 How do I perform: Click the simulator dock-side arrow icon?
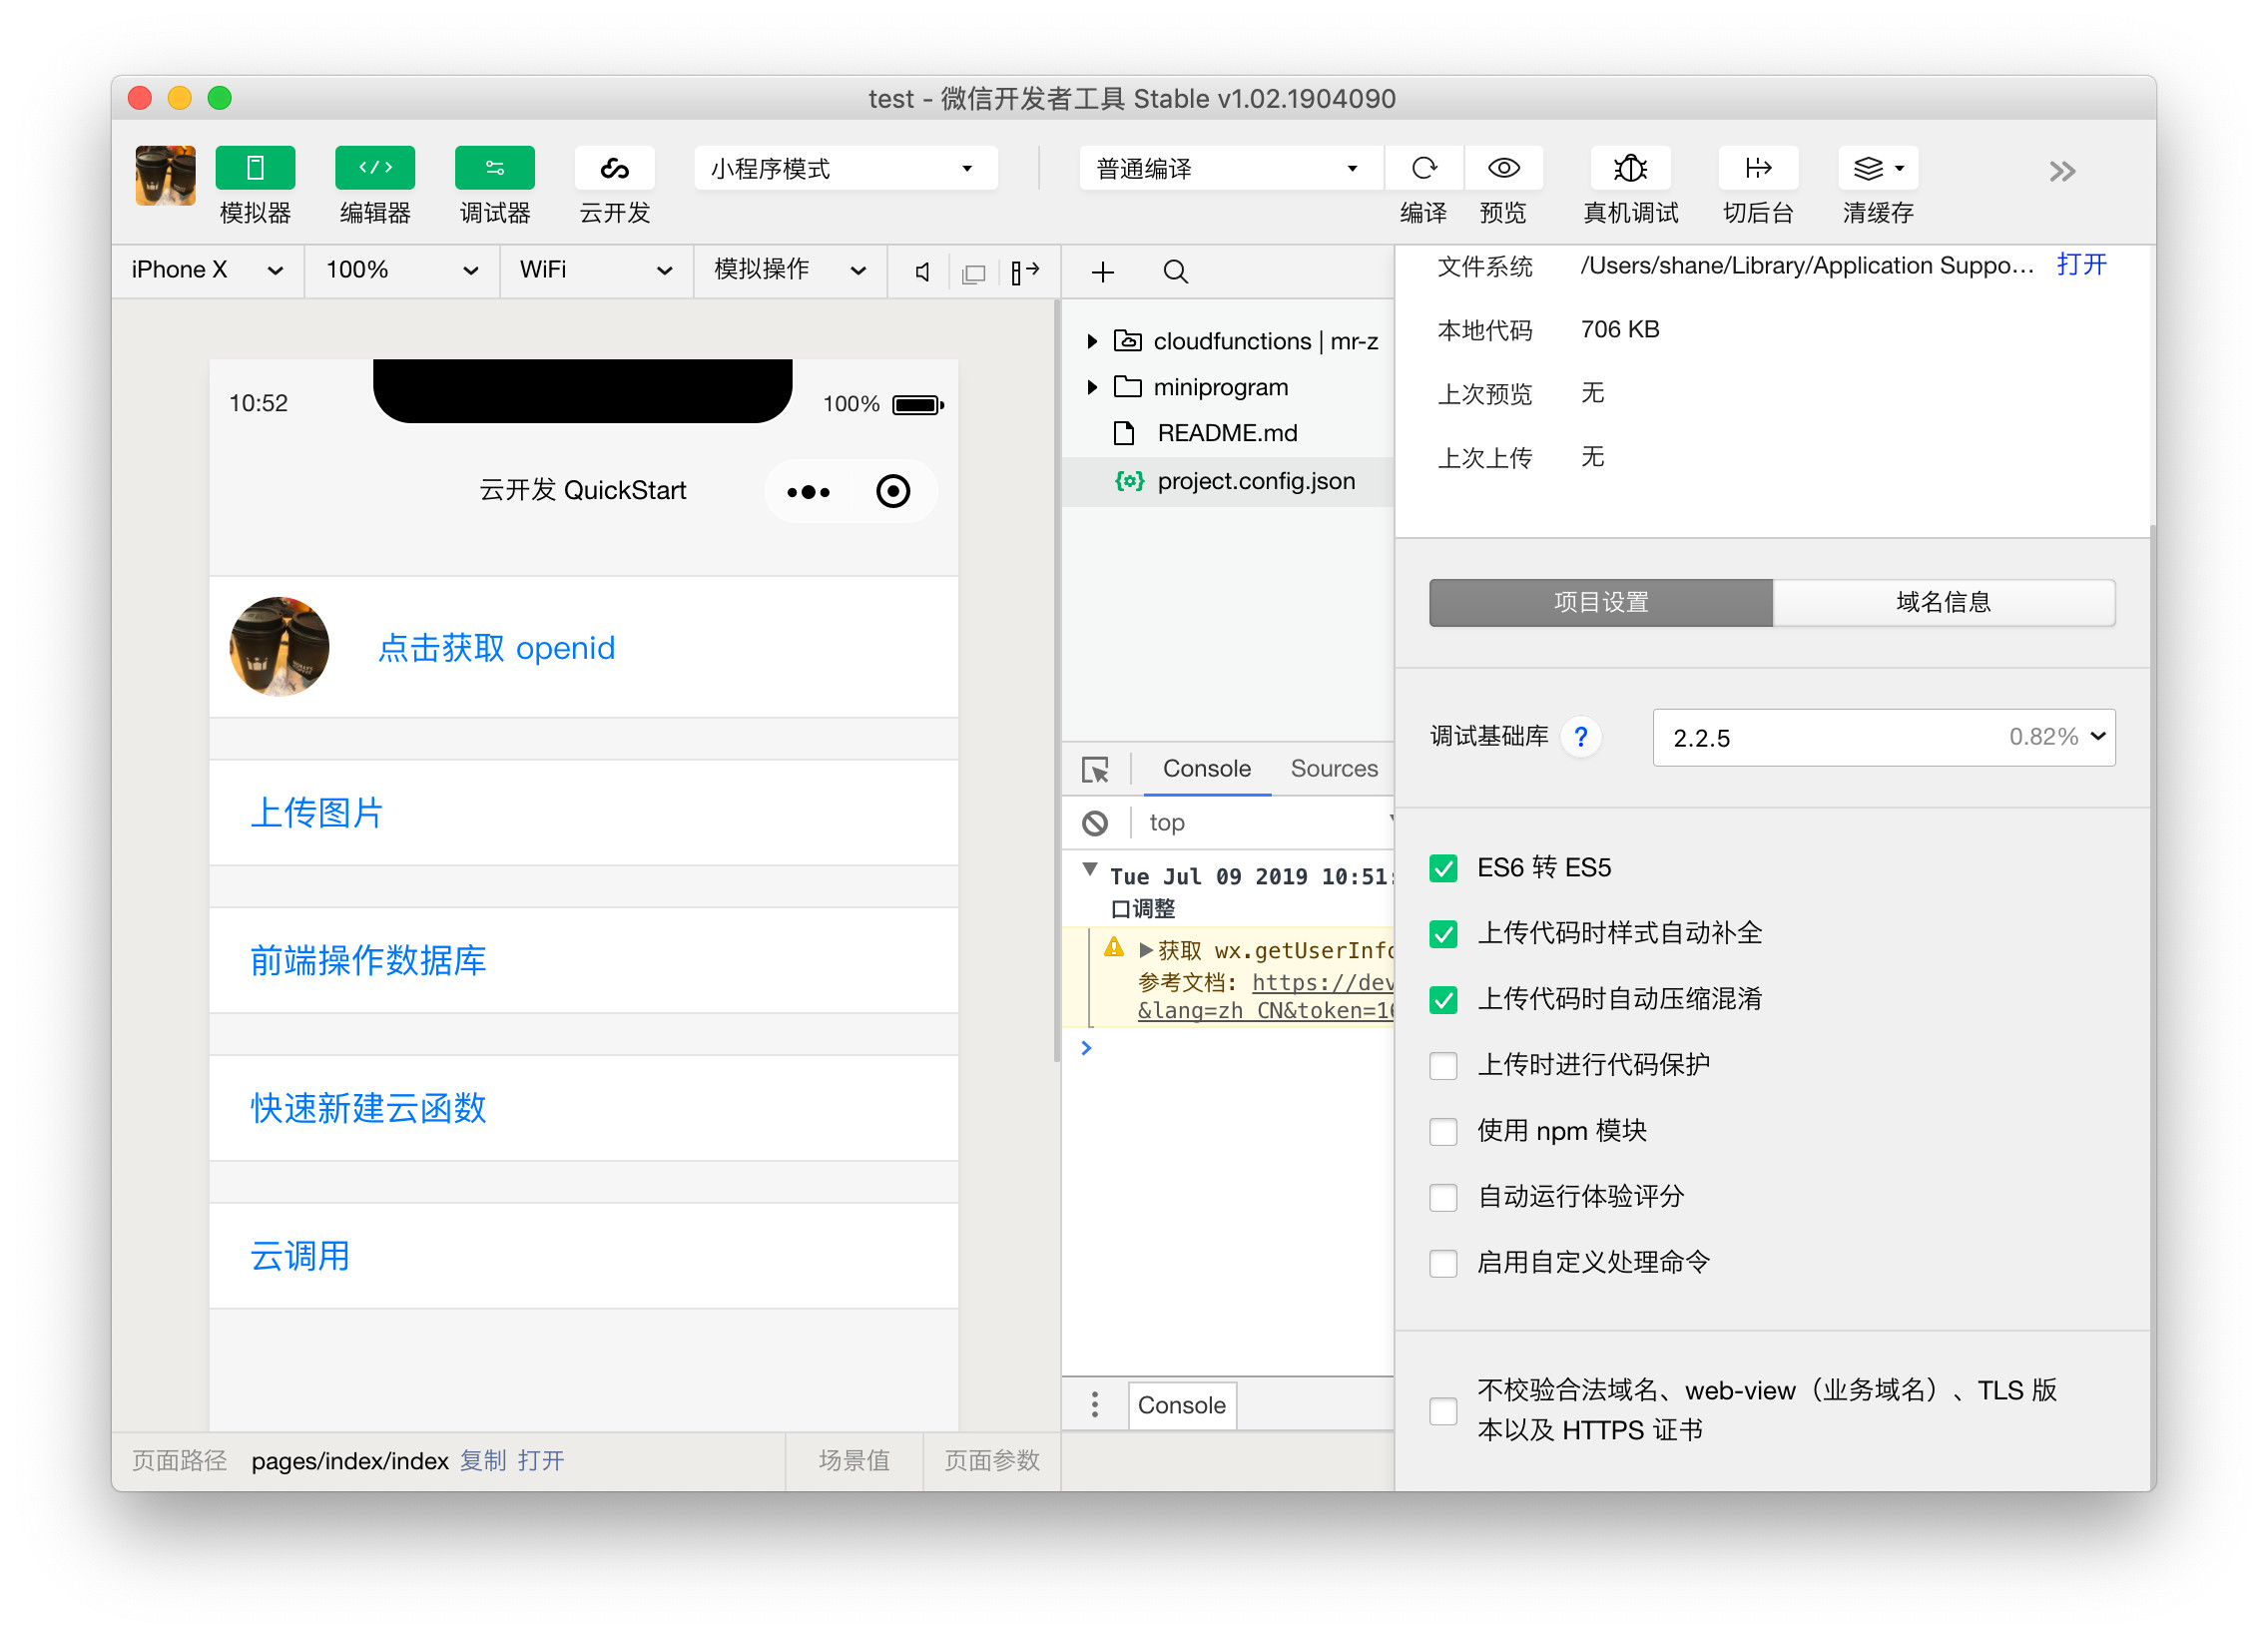point(1025,271)
